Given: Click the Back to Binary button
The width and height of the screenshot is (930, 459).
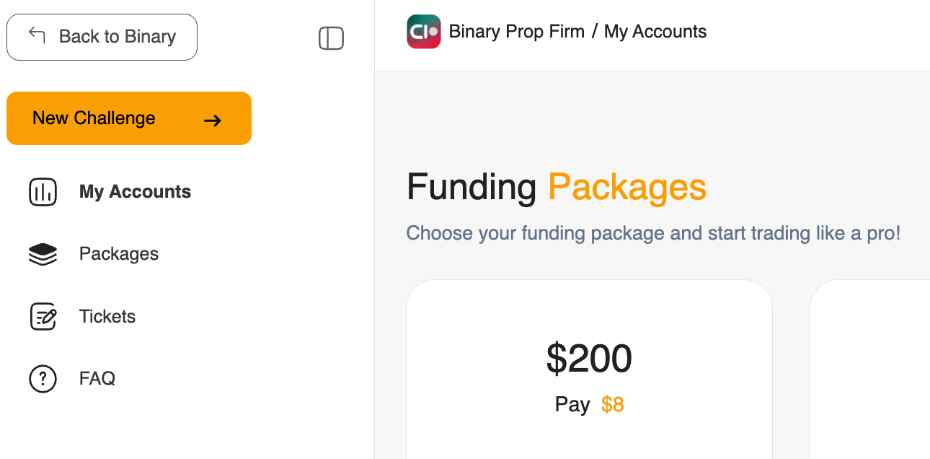Looking at the screenshot, I should pyautogui.click(x=102, y=37).
